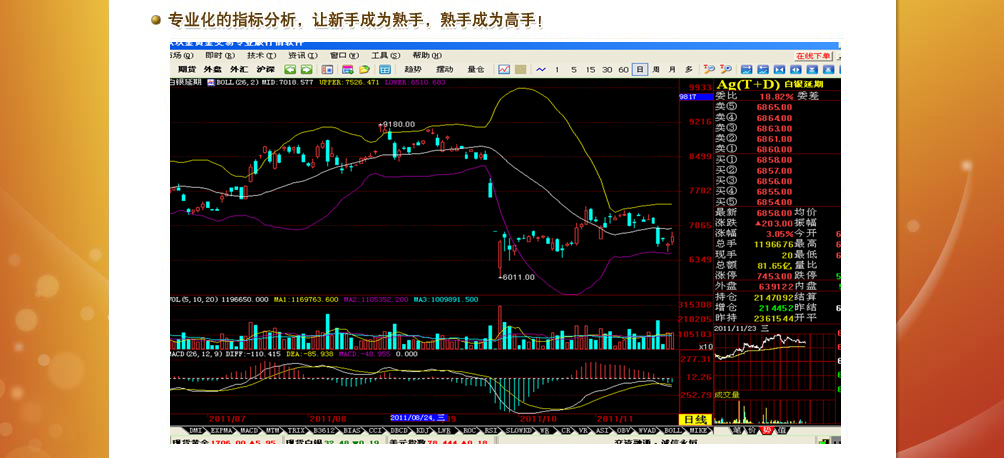Click the tan square toolbar icon

[x=520, y=69]
